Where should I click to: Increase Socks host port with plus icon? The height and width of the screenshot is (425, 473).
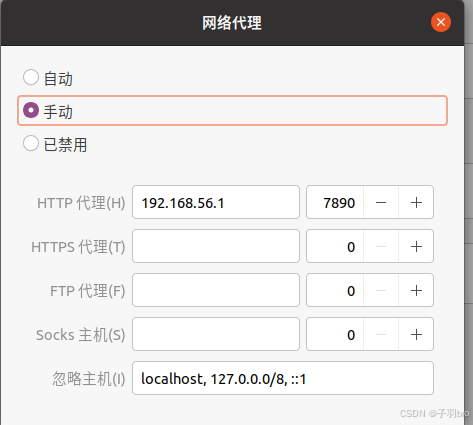coord(416,334)
